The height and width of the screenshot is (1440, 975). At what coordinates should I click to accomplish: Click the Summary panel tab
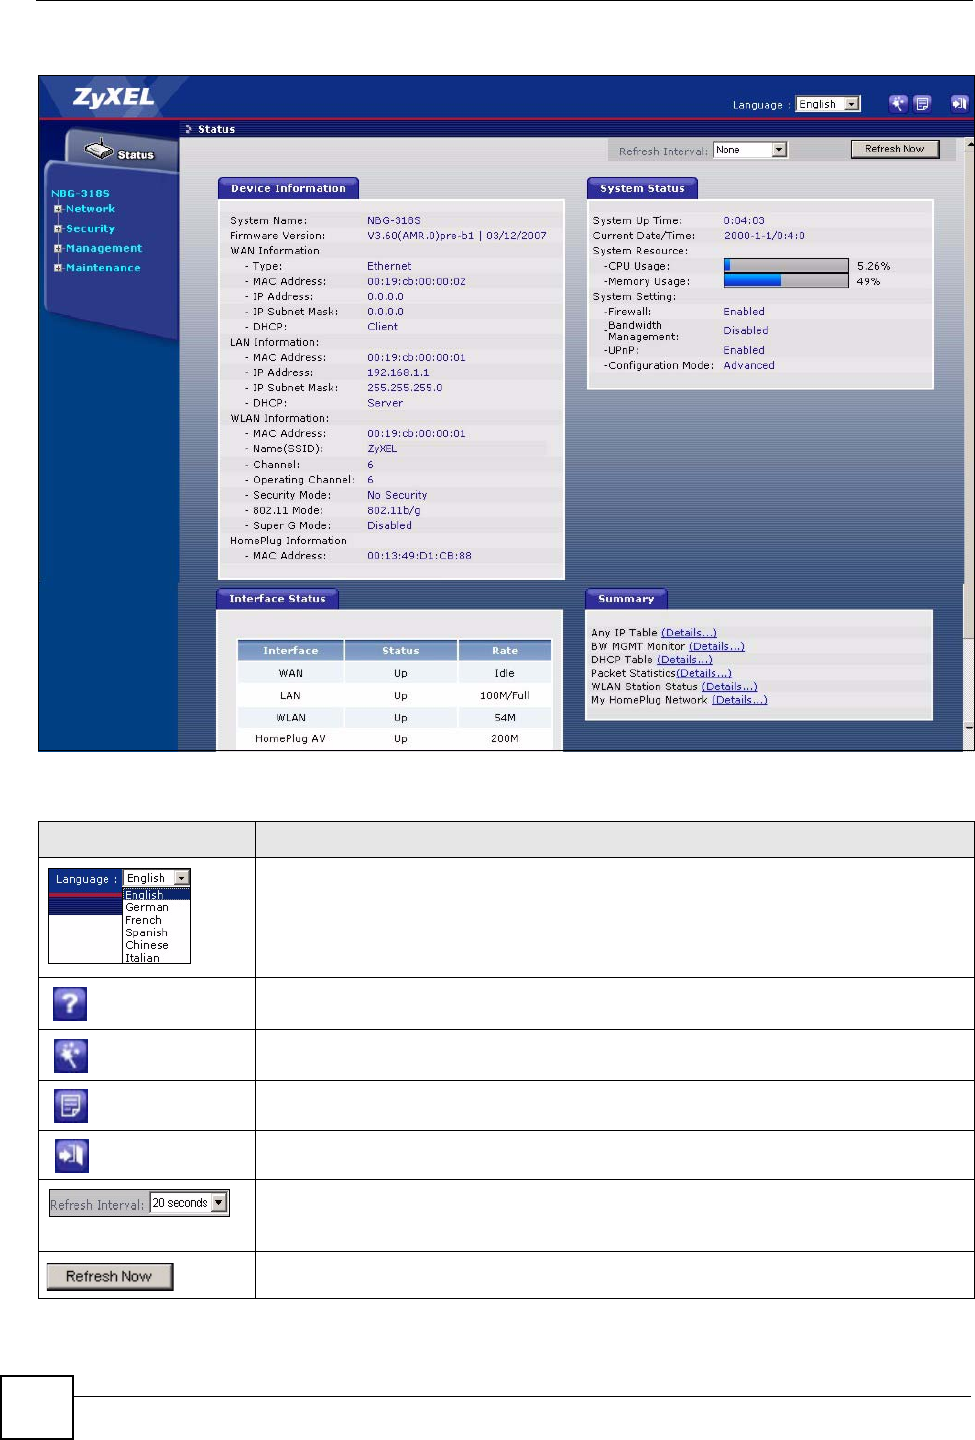click(x=626, y=599)
